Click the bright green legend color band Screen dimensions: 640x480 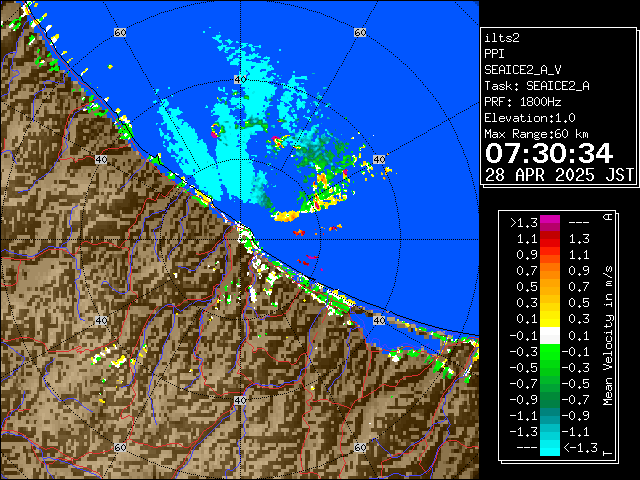click(550, 352)
